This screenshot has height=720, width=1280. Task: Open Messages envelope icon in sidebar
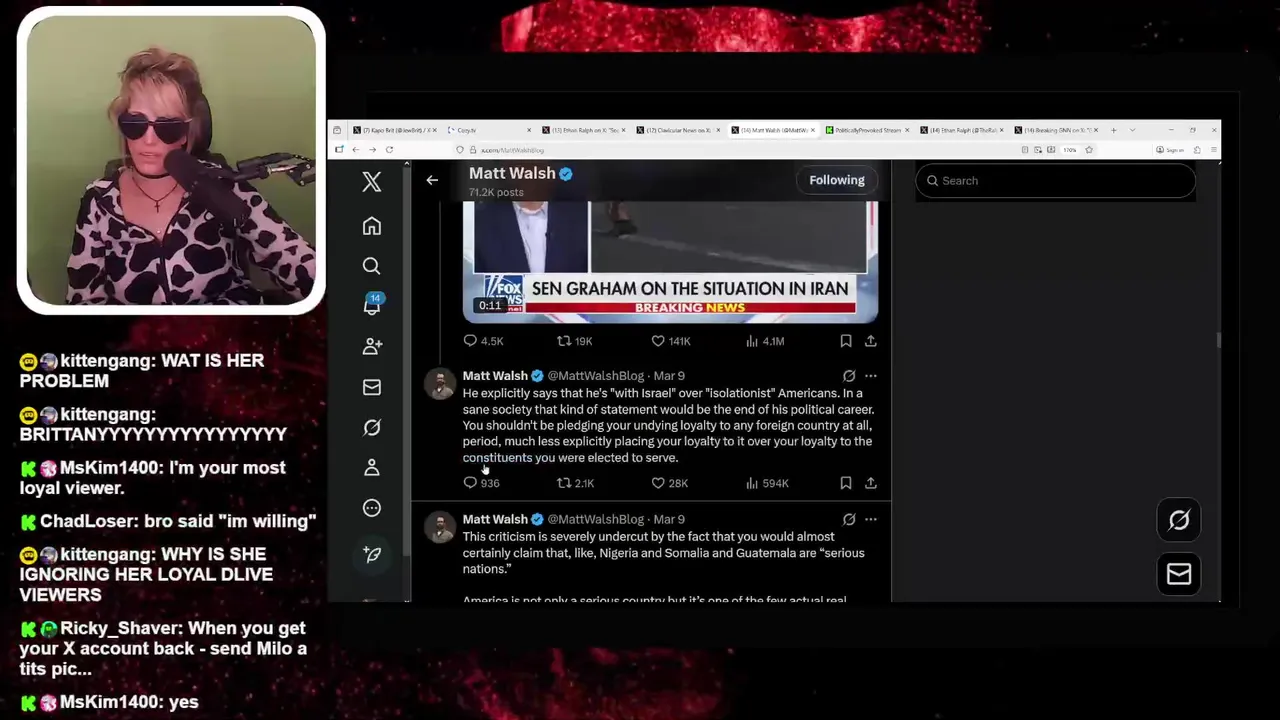372,387
